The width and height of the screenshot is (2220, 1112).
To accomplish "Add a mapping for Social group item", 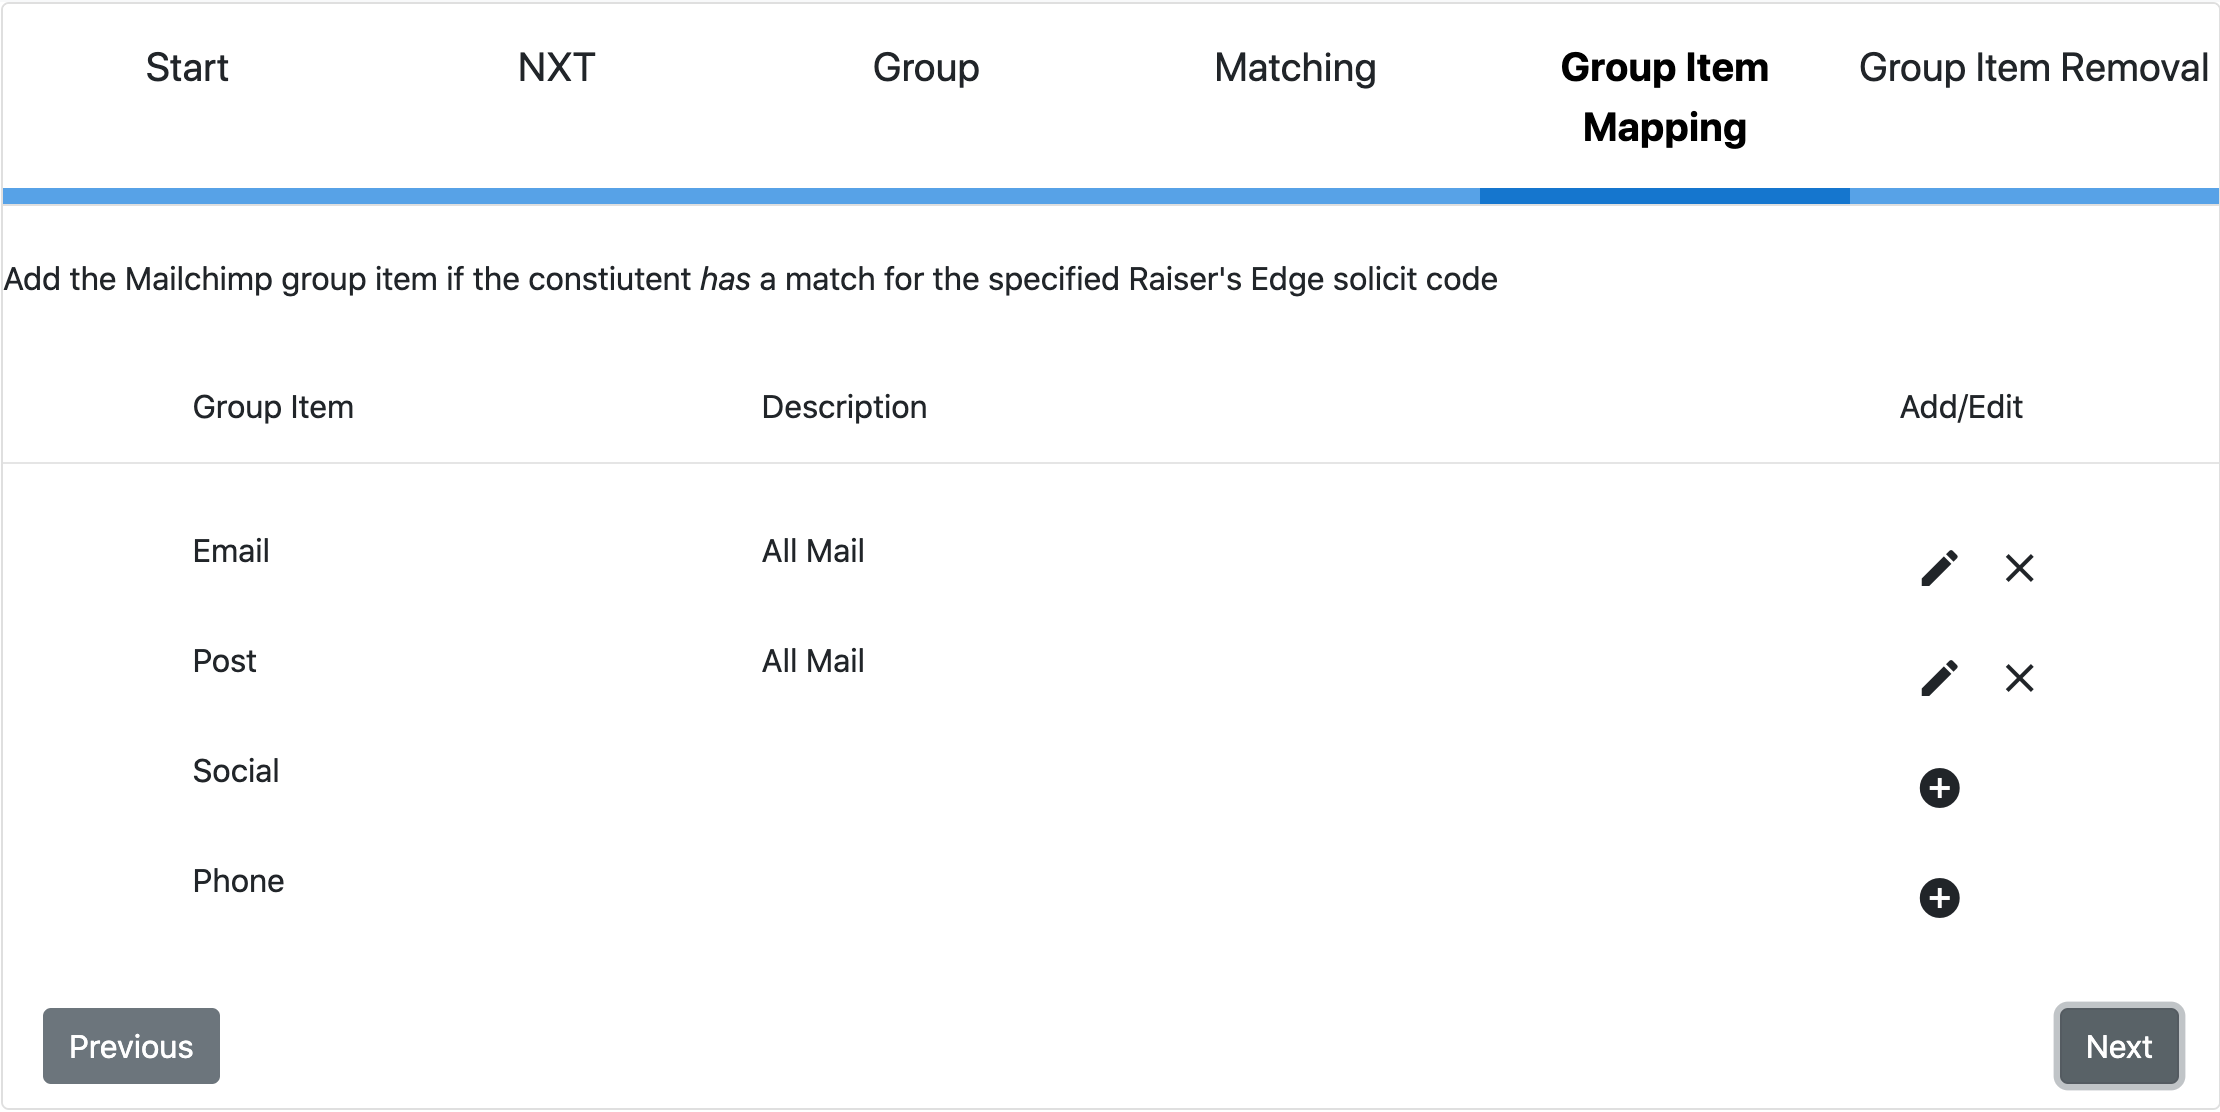I will [1939, 788].
